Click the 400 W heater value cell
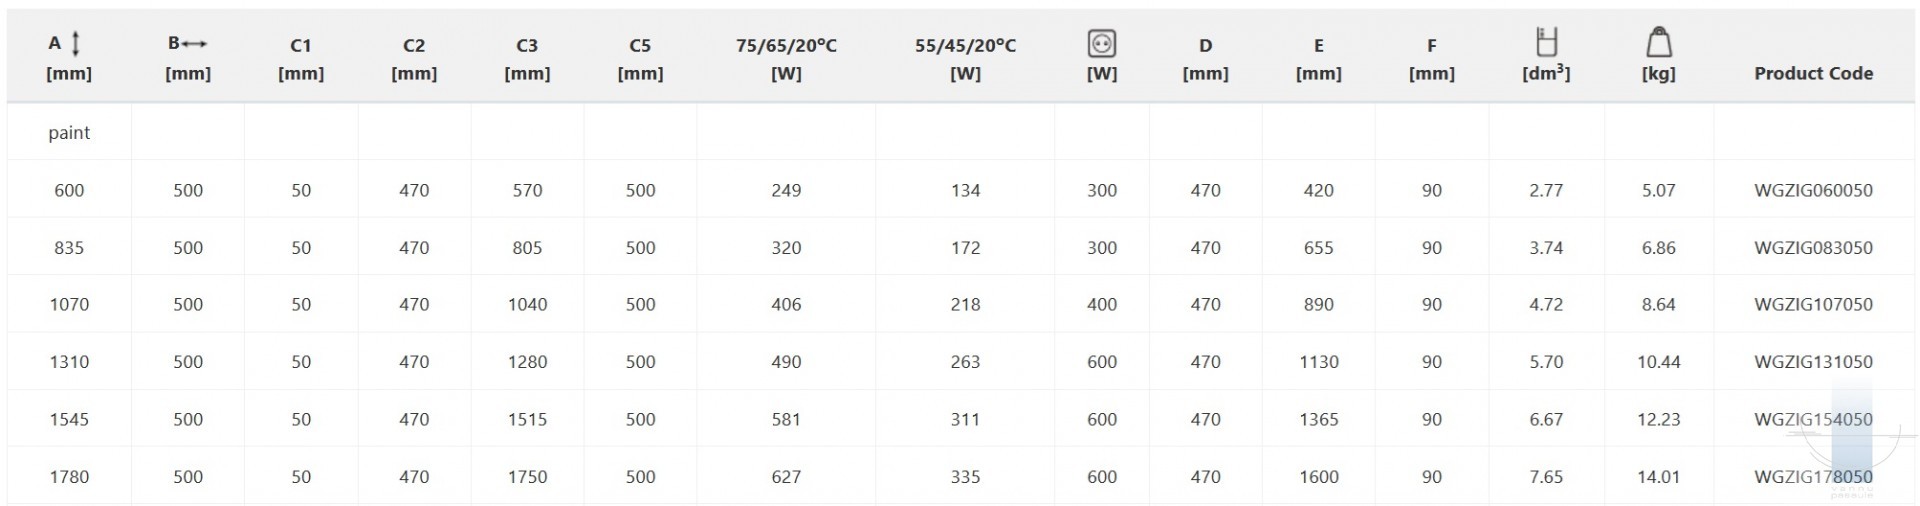1920x506 pixels. [1101, 304]
